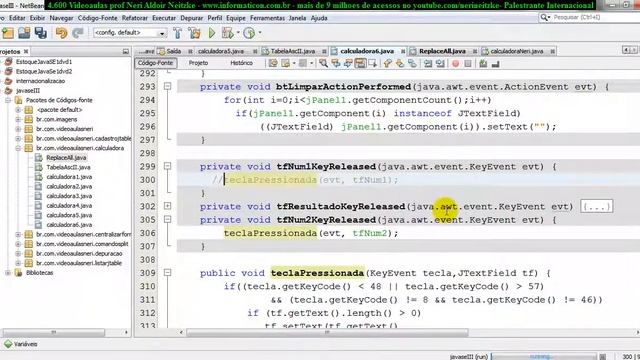The width and height of the screenshot is (640, 360).
Task: Click the red Start Macro Recording icon
Action: point(456,63)
